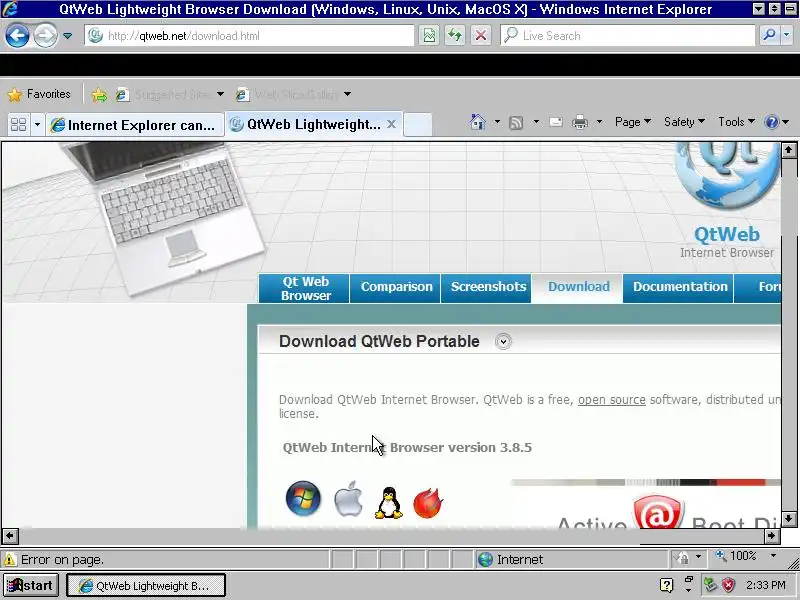Go back with the Back arrow button
The image size is (800, 600).
[x=17, y=36]
